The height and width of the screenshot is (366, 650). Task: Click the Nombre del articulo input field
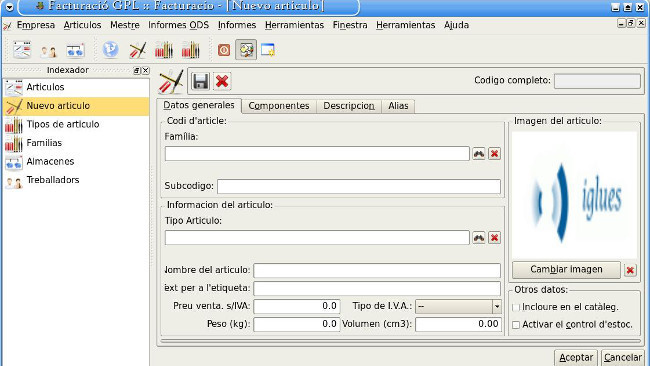377,270
